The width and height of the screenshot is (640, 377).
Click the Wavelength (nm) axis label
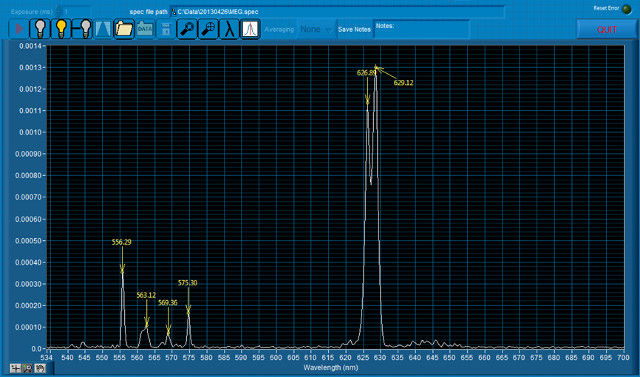point(331,368)
